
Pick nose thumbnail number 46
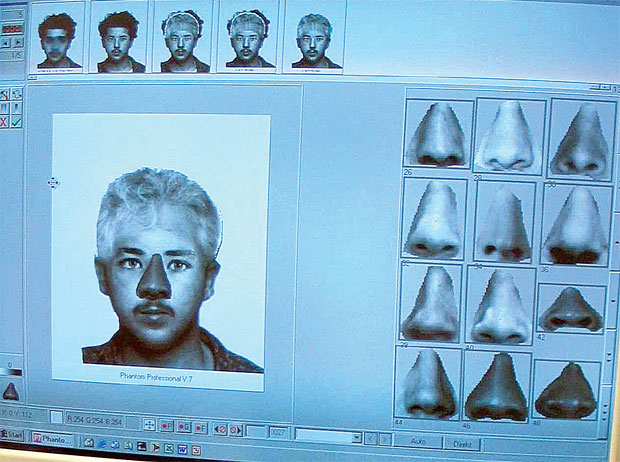pyautogui.click(x=496, y=386)
